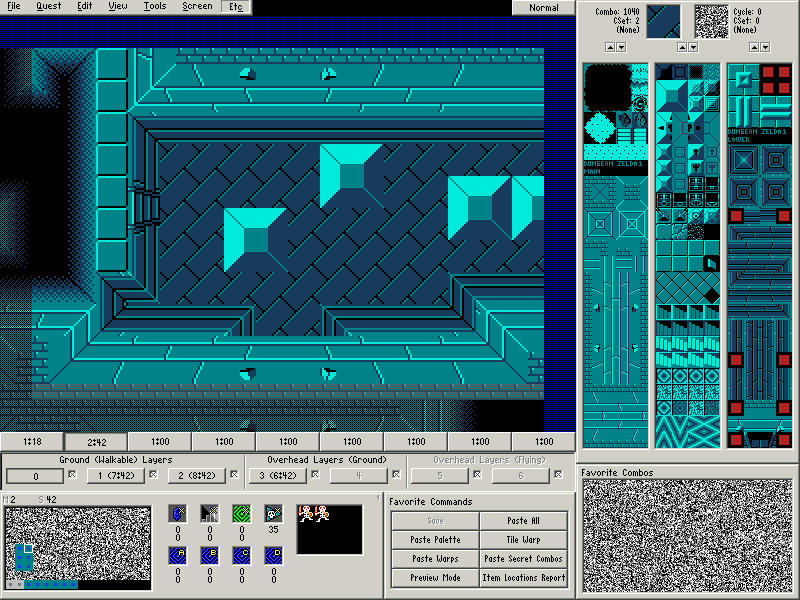
Task: Open the File menu
Action: [14, 7]
